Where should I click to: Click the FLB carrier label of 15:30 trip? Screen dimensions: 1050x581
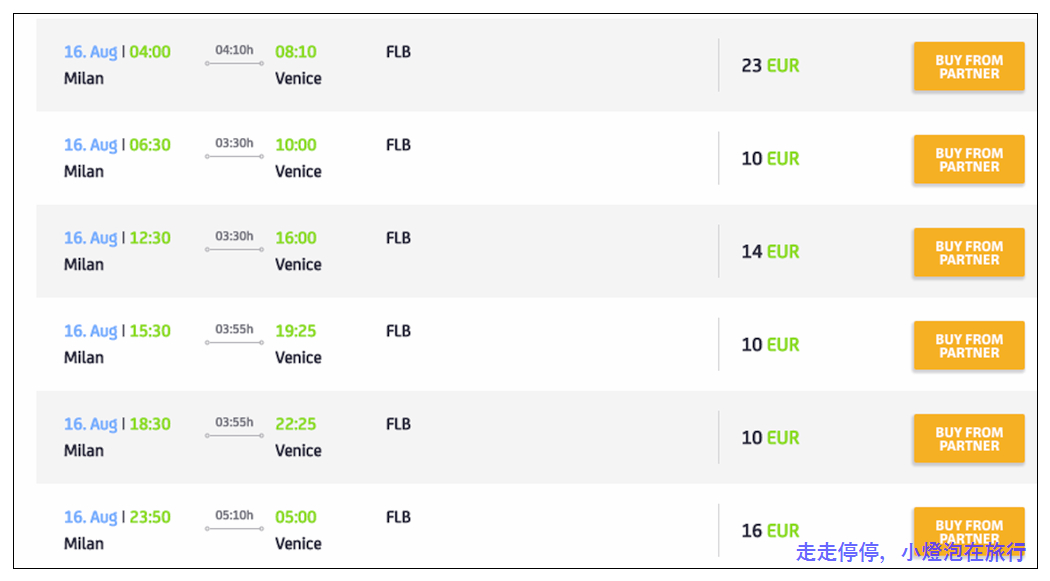[398, 331]
